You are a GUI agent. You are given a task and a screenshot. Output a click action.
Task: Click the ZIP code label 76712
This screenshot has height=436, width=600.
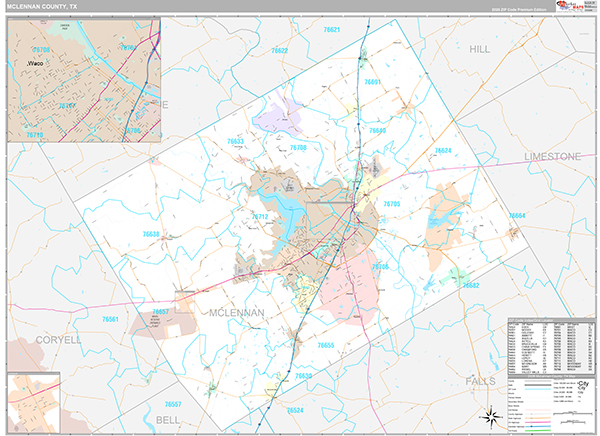coord(260,217)
